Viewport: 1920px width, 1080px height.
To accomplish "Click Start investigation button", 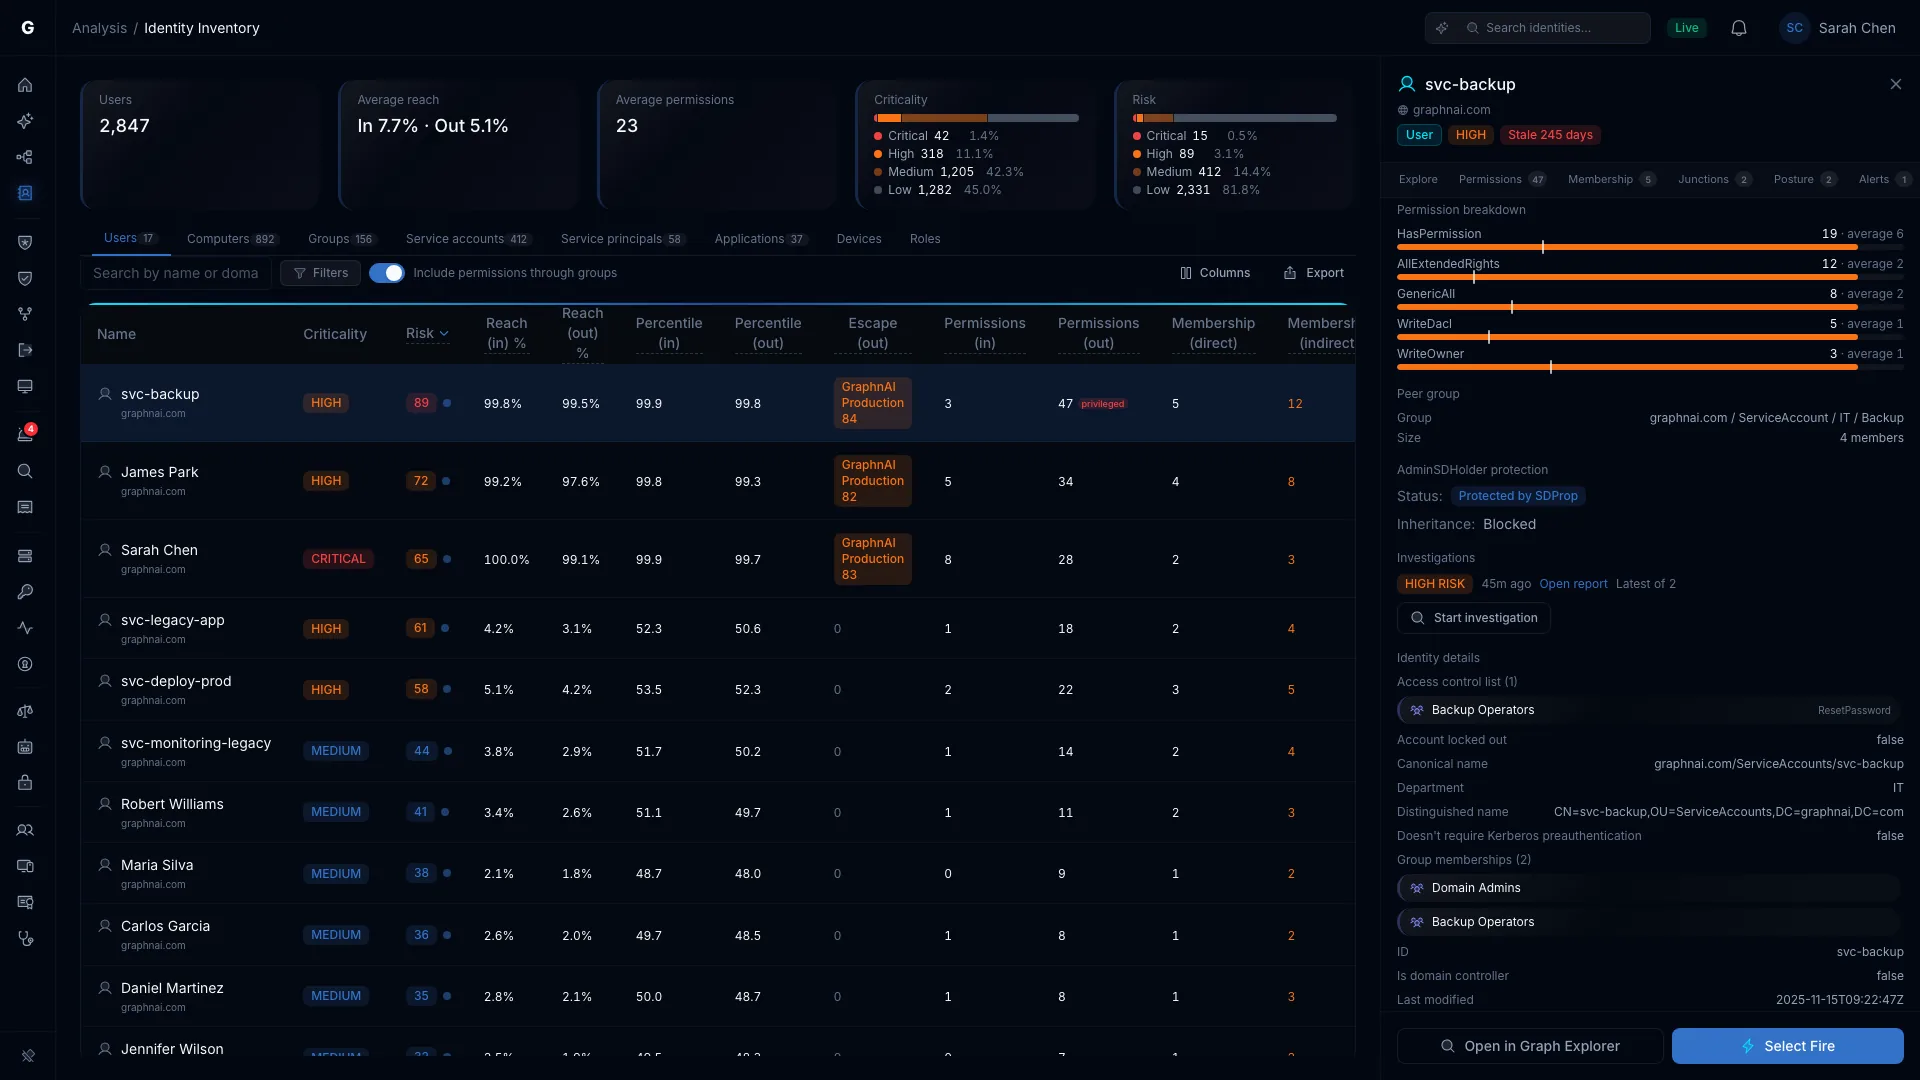I will click(1474, 618).
